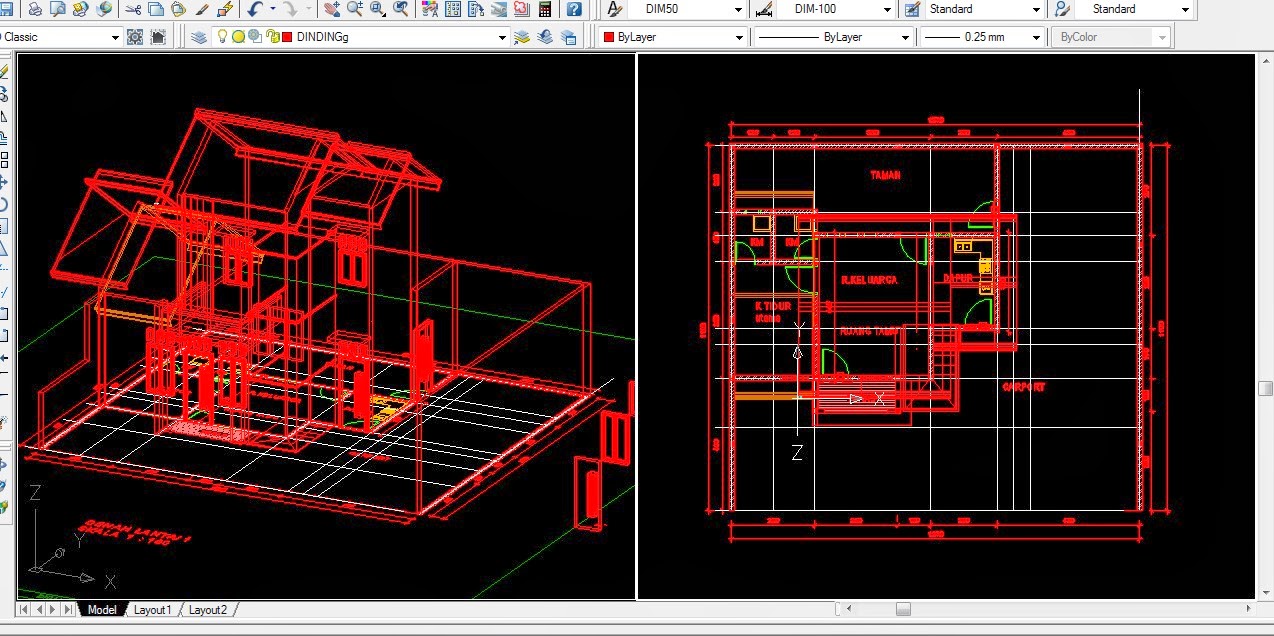
Task: Open Dimension Style manager icon
Action: 763,9
